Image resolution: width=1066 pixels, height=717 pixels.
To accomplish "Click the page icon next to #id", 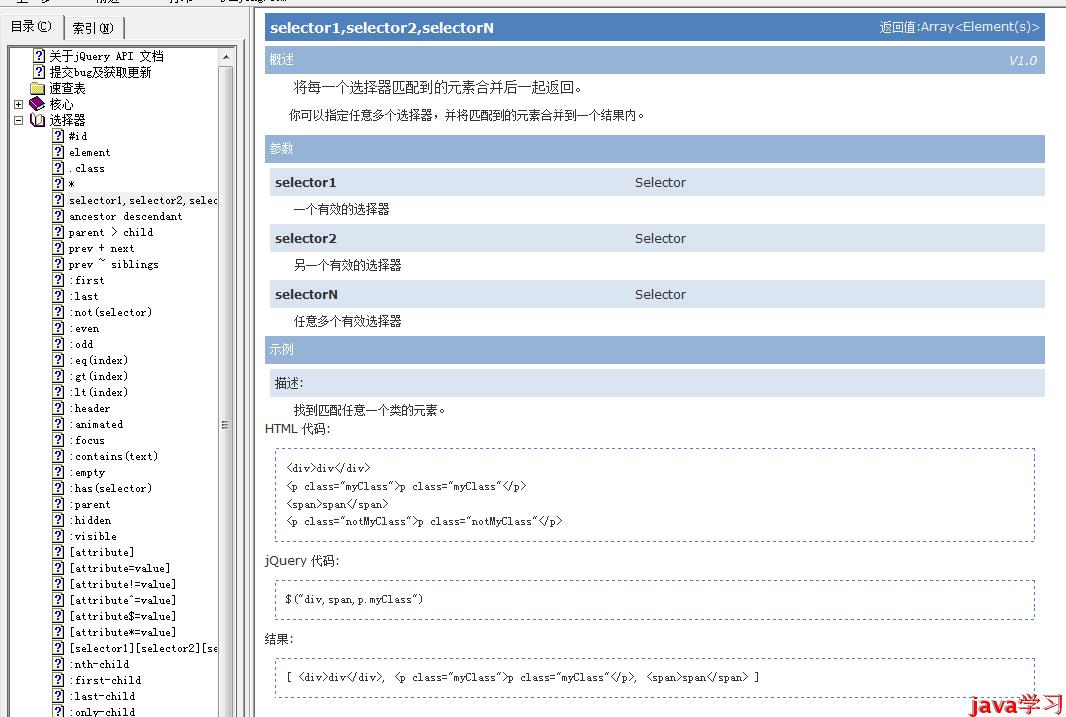I will (58, 136).
